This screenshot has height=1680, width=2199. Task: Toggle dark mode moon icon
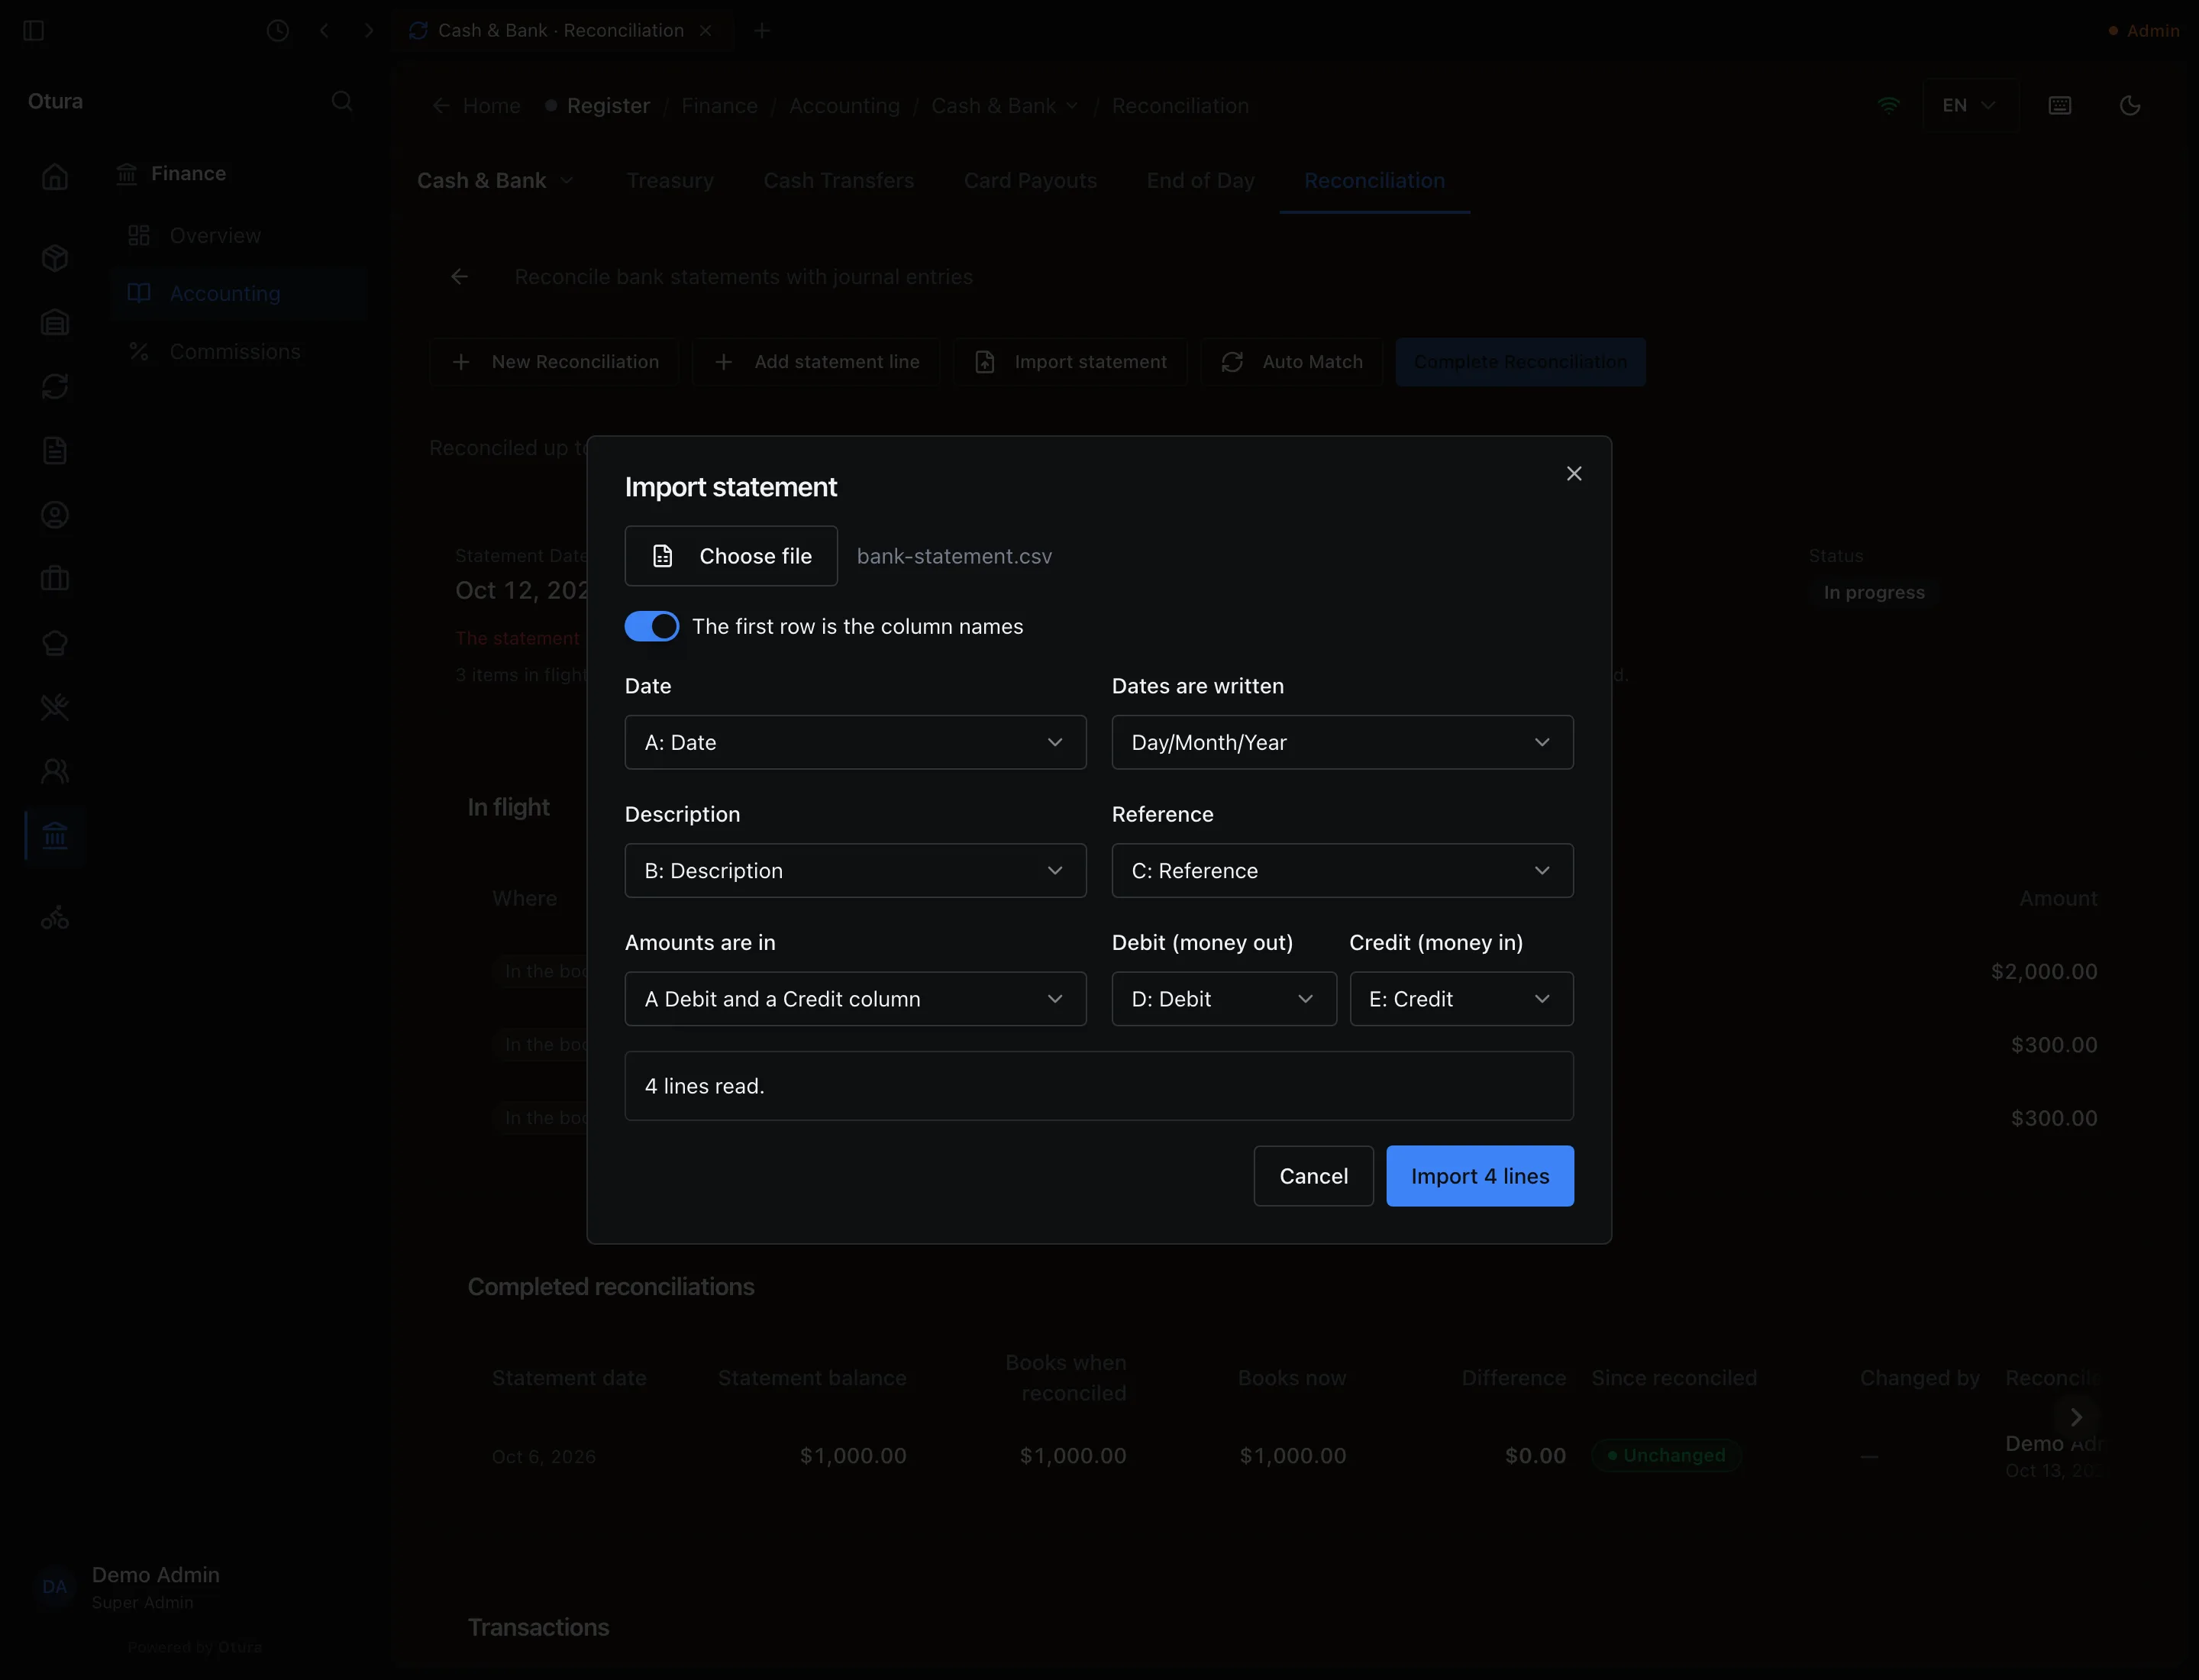2130,105
